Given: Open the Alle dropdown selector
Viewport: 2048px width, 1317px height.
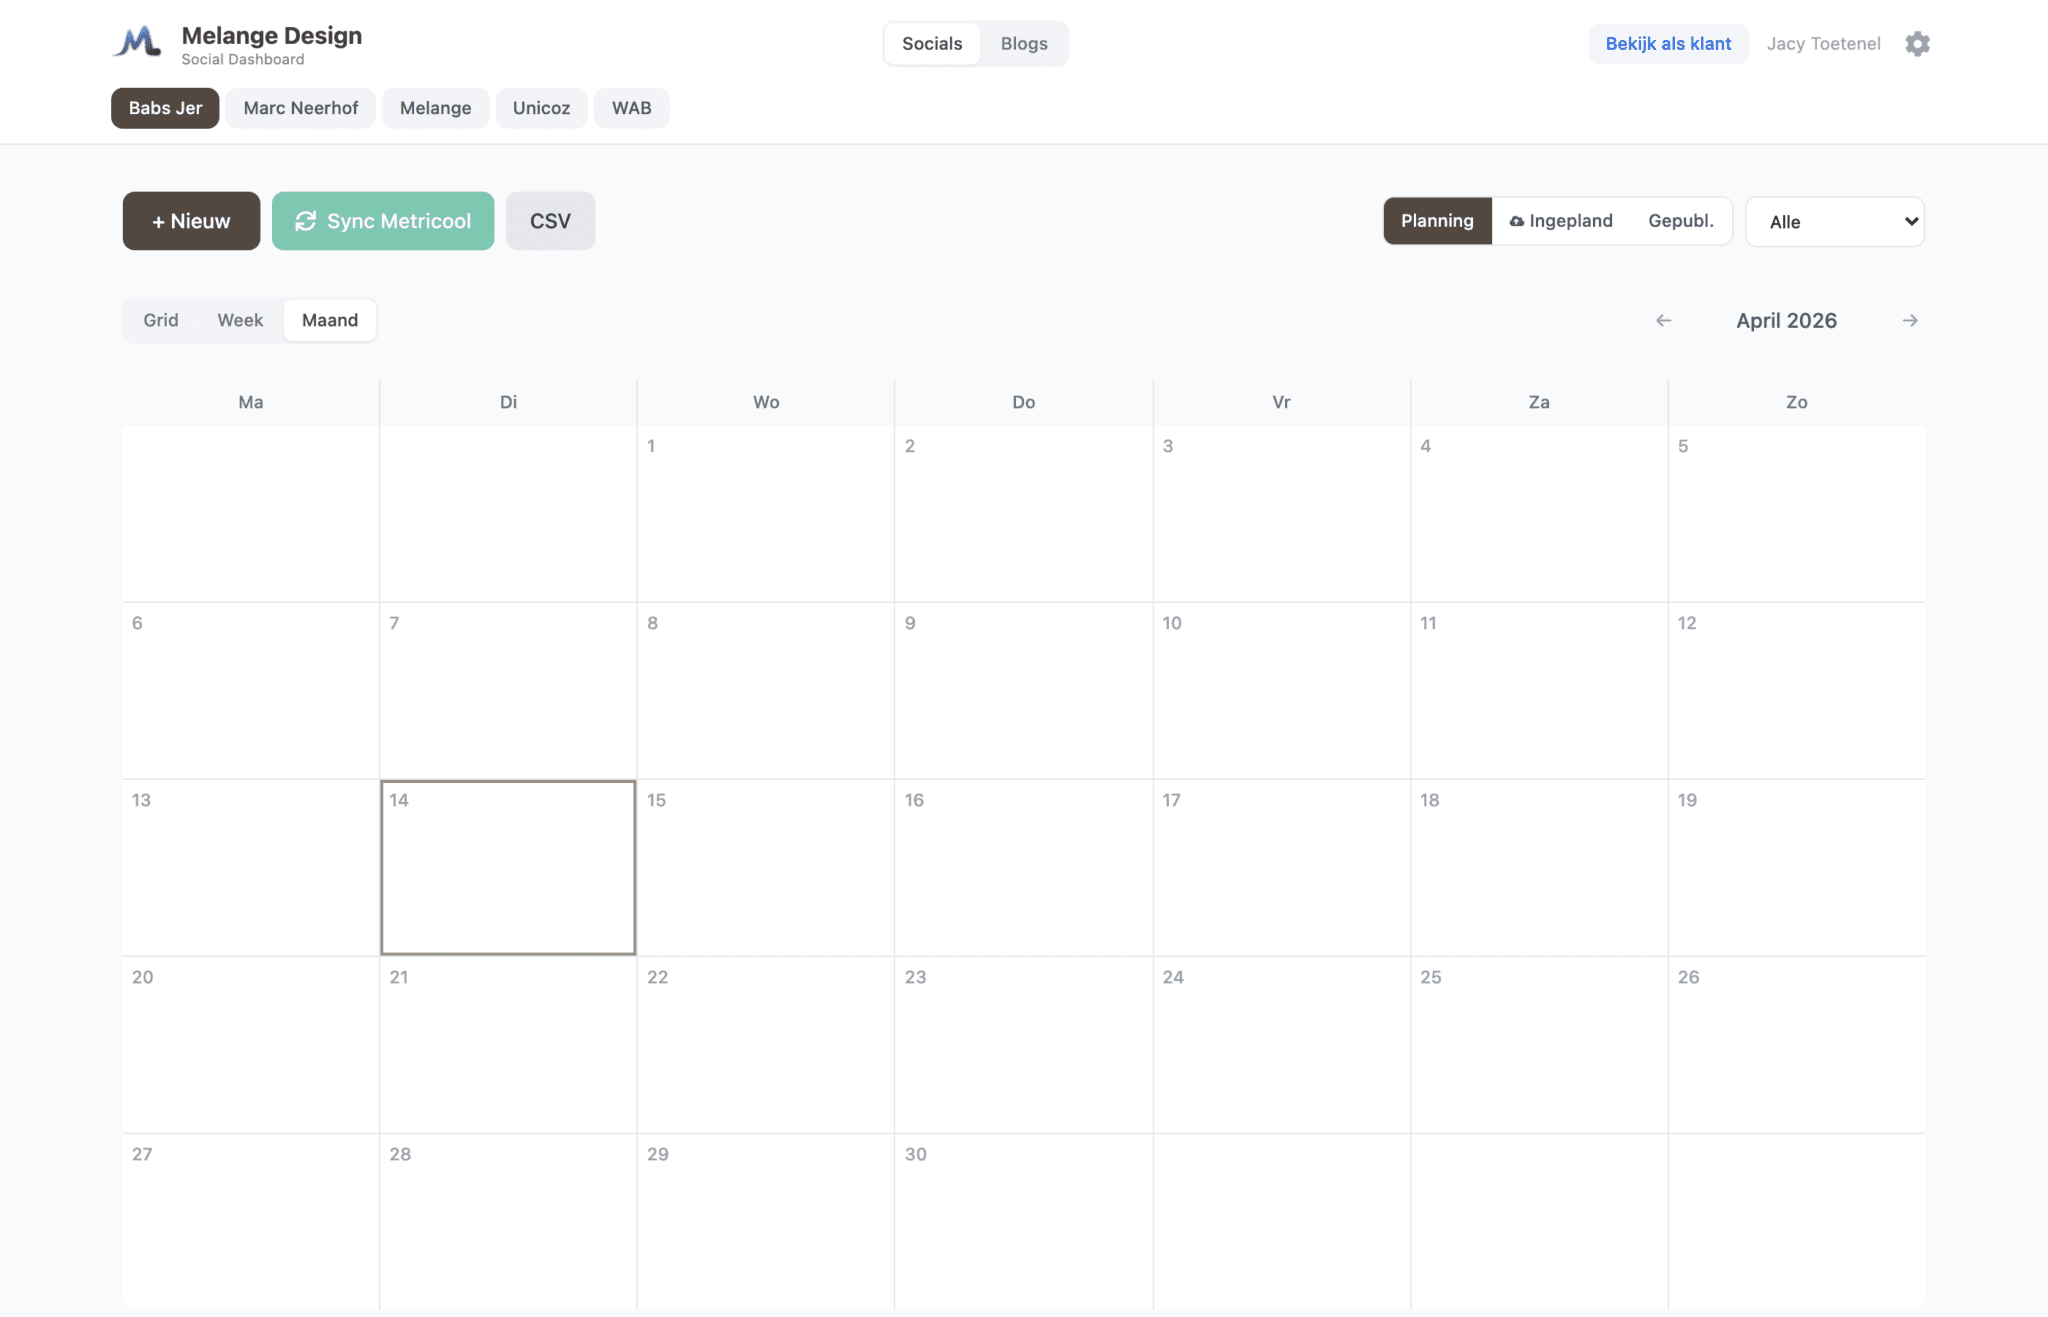Looking at the screenshot, I should coord(1834,221).
